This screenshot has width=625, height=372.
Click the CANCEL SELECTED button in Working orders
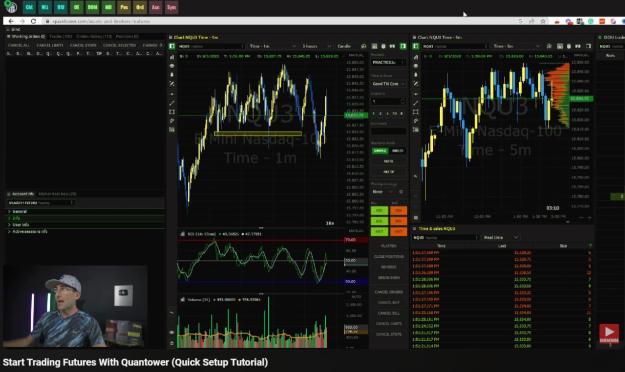120,45
